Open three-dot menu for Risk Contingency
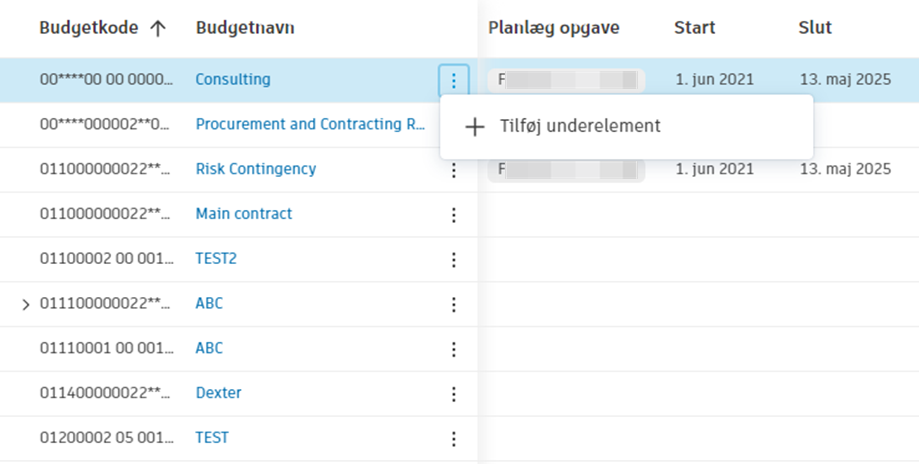Viewport: 919px width, 464px height. tap(454, 170)
